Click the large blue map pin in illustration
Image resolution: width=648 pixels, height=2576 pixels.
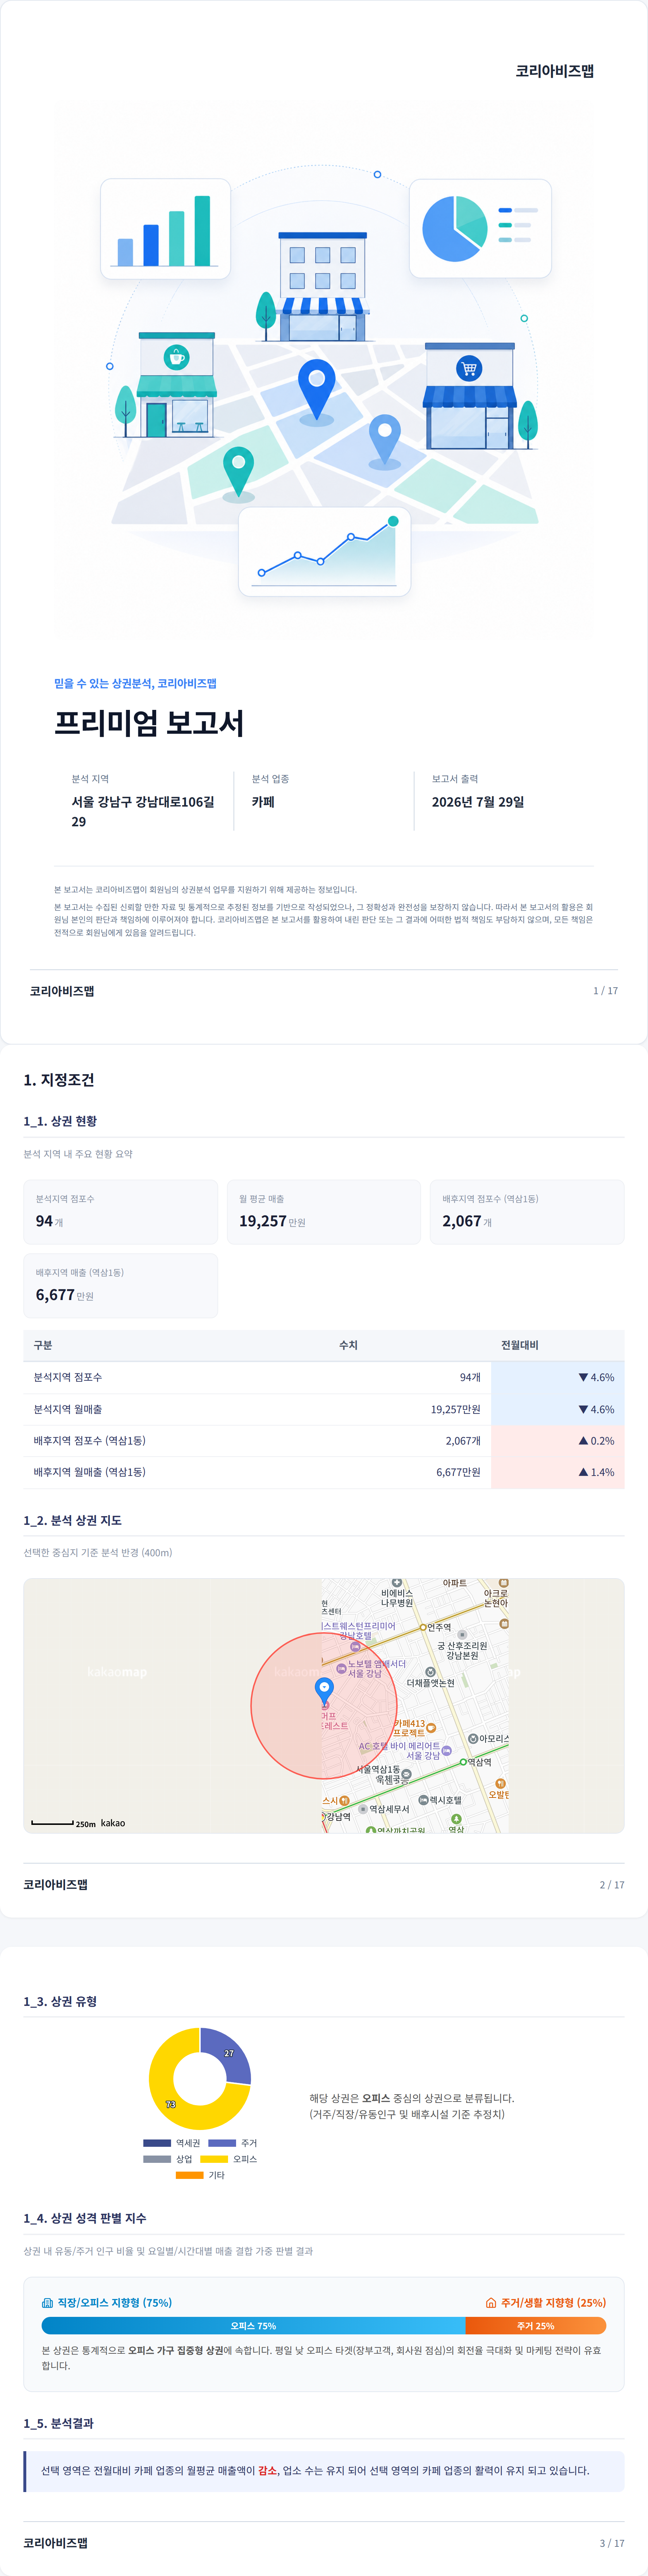coord(317,390)
